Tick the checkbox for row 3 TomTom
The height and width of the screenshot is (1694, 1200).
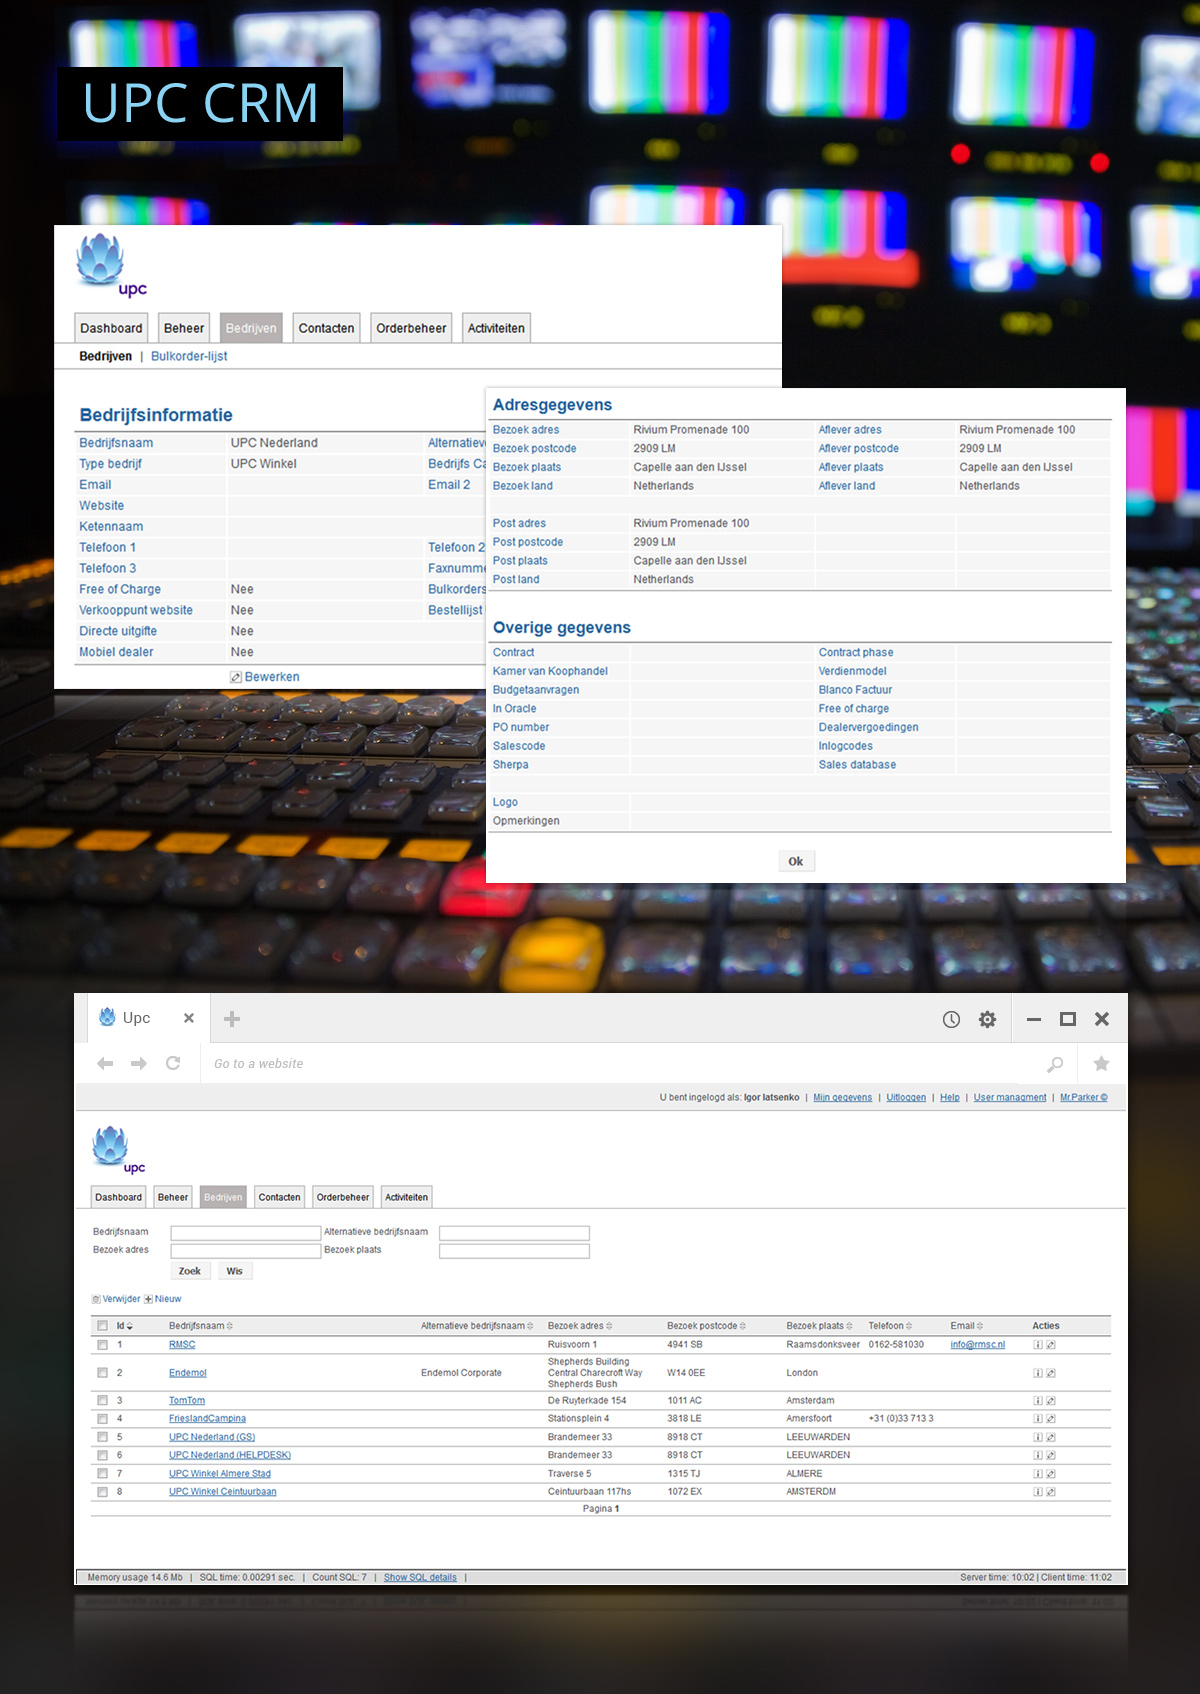pyautogui.click(x=102, y=1401)
